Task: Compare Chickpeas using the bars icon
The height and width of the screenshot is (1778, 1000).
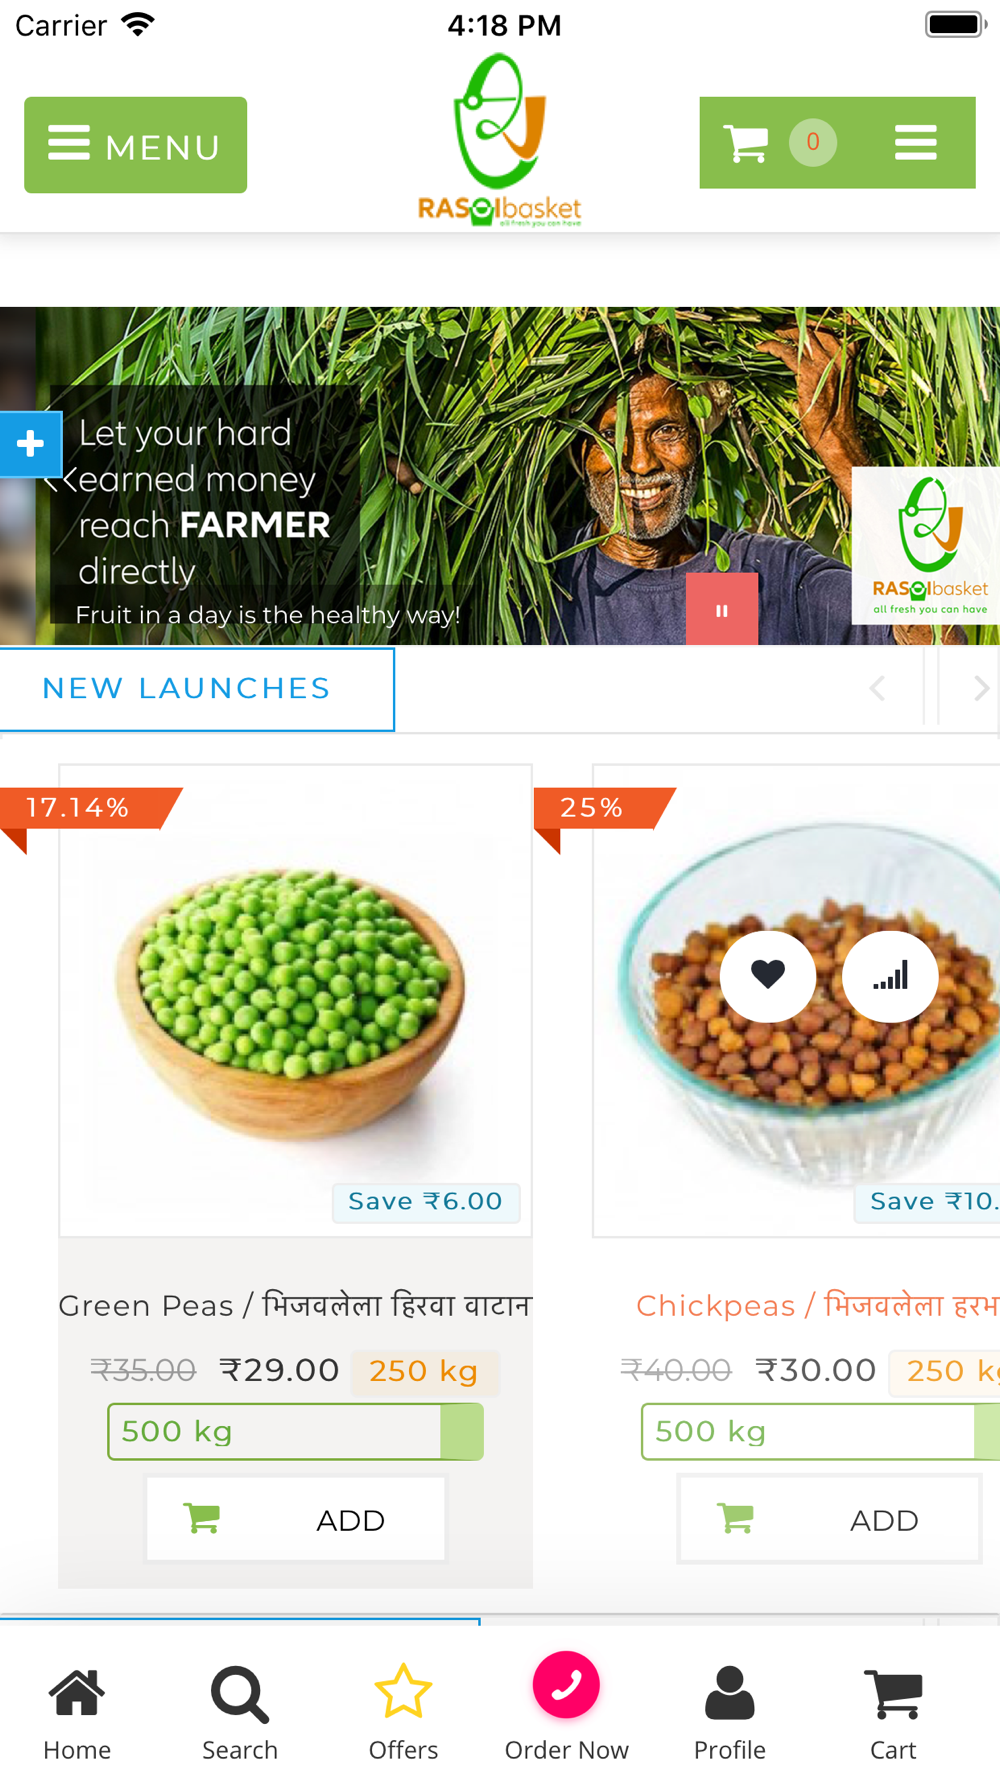Action: click(x=890, y=975)
